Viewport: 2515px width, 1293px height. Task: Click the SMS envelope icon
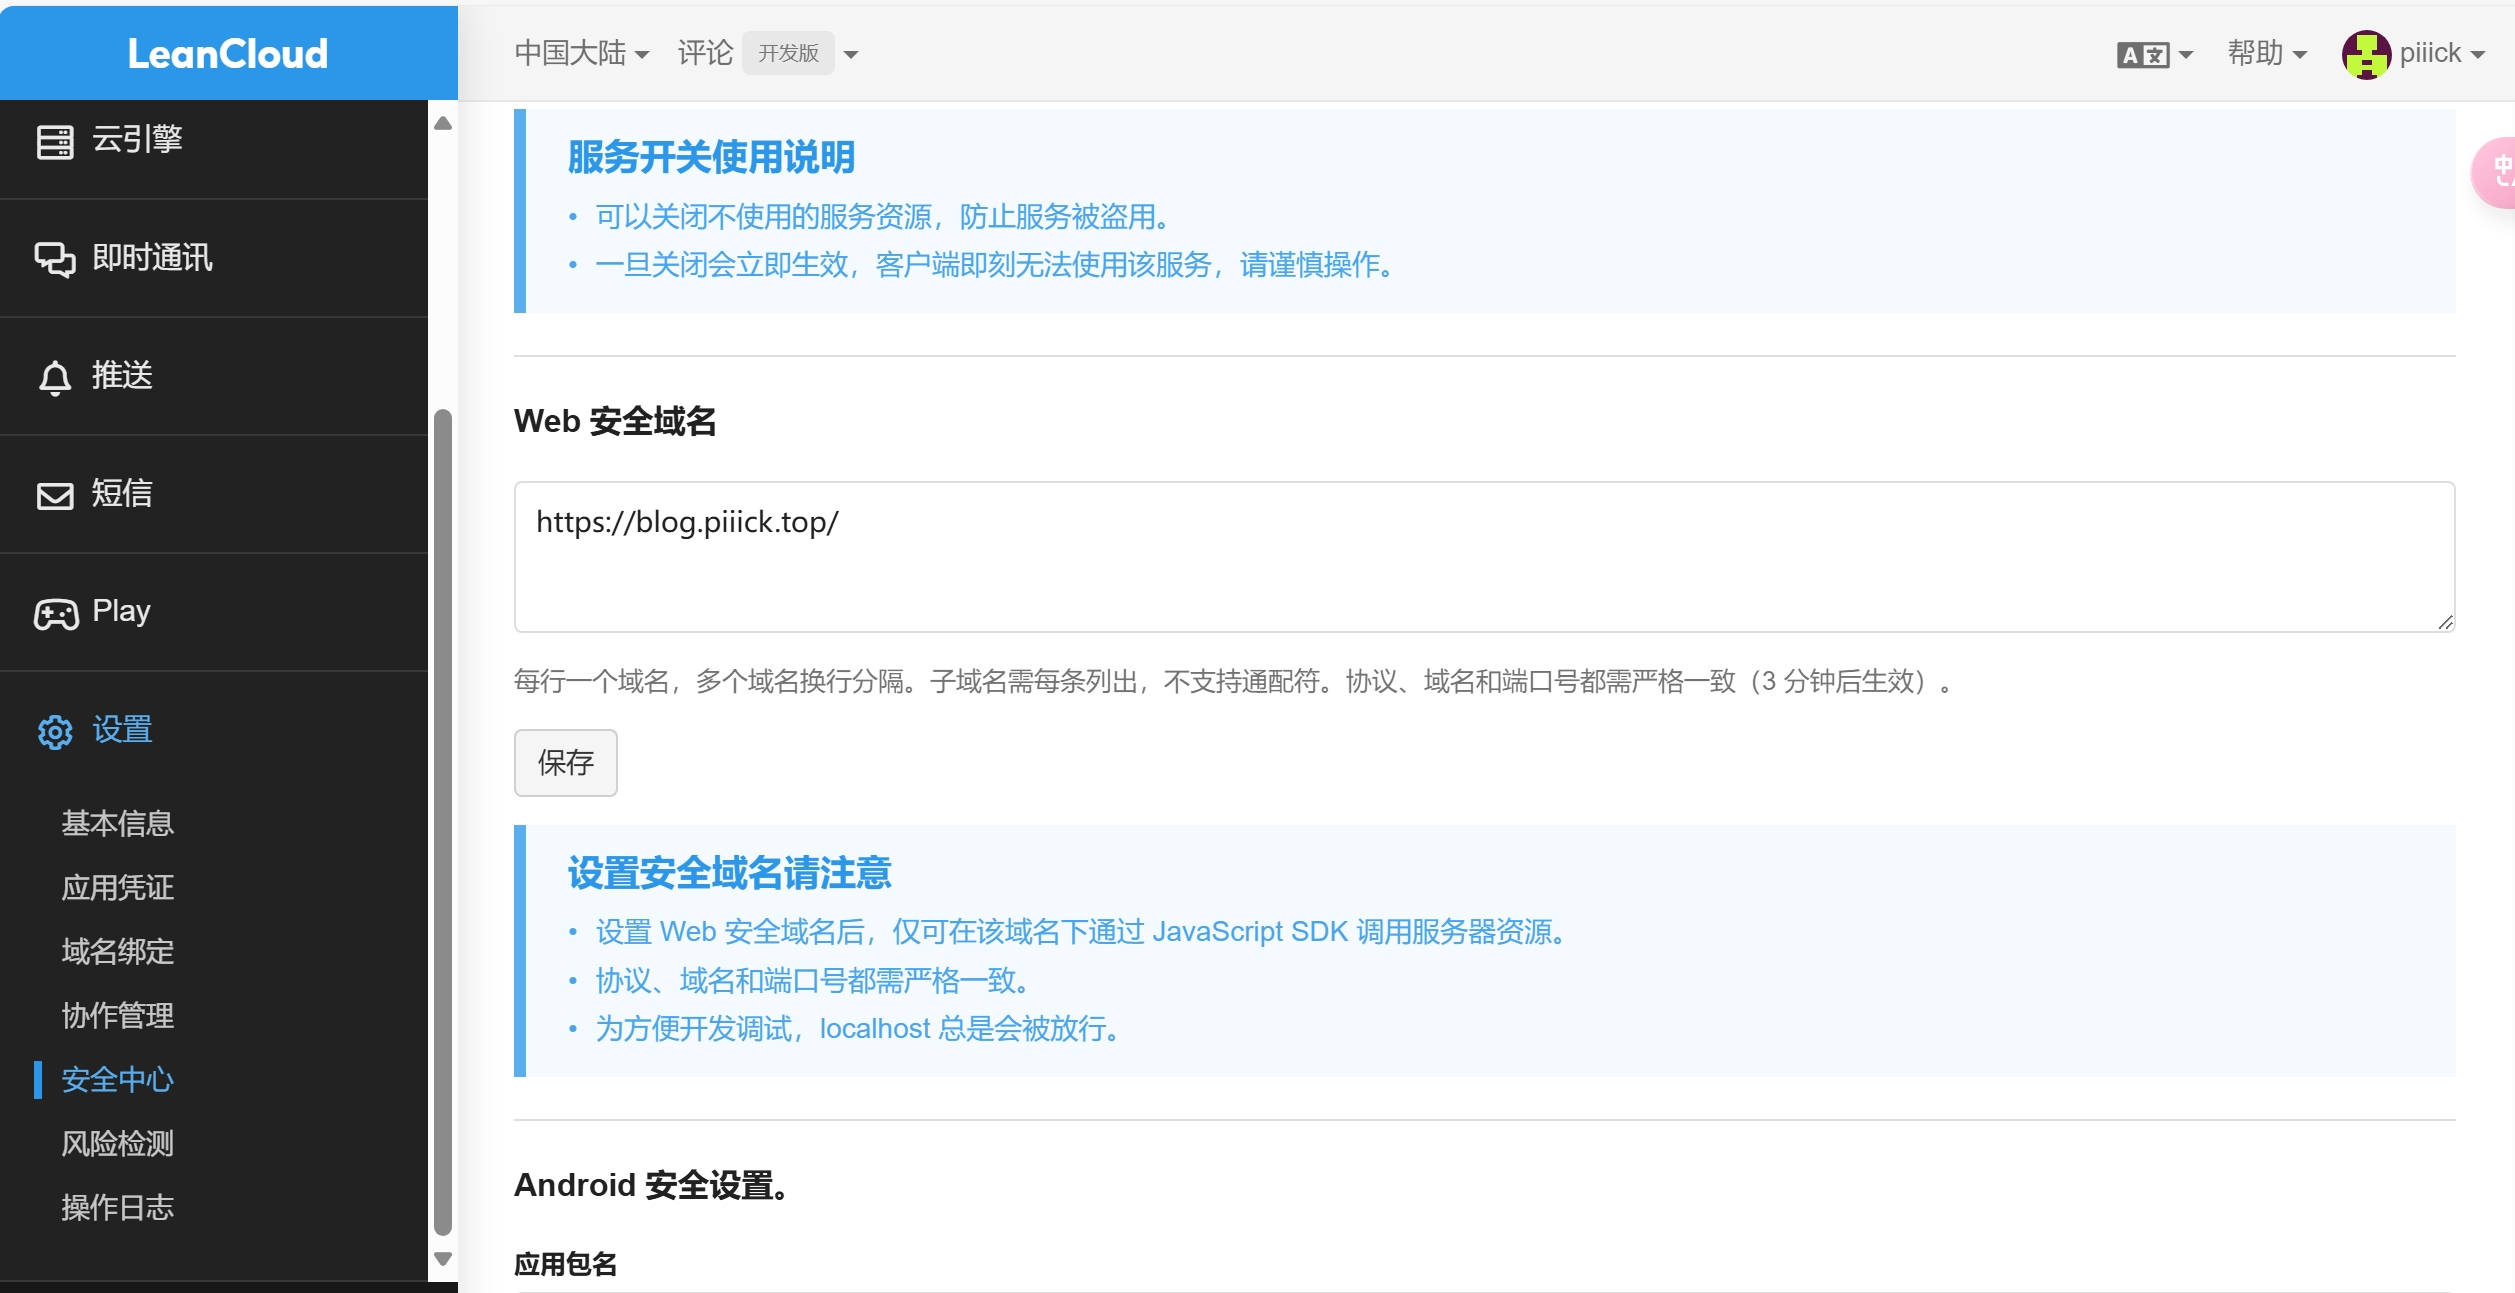tap(55, 495)
